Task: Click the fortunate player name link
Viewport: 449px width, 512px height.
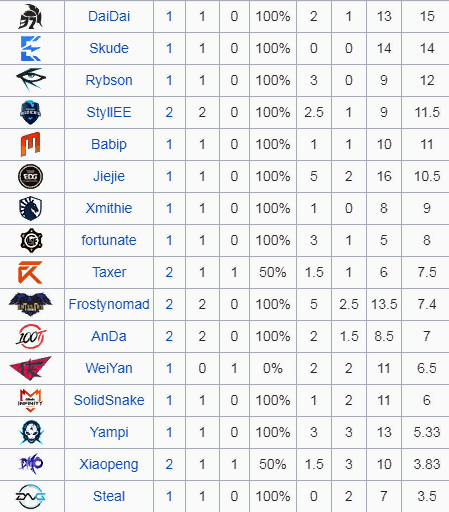Action: [x=109, y=240]
